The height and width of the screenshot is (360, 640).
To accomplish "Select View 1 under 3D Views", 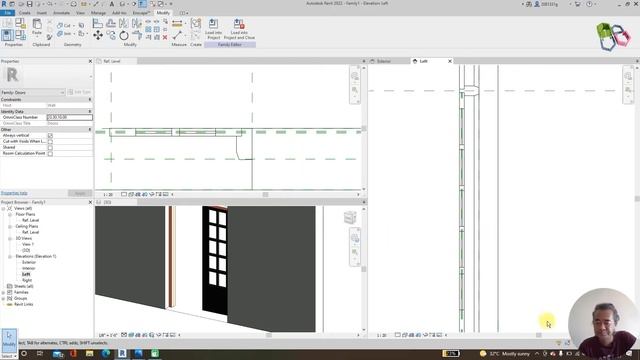I will (28, 244).
